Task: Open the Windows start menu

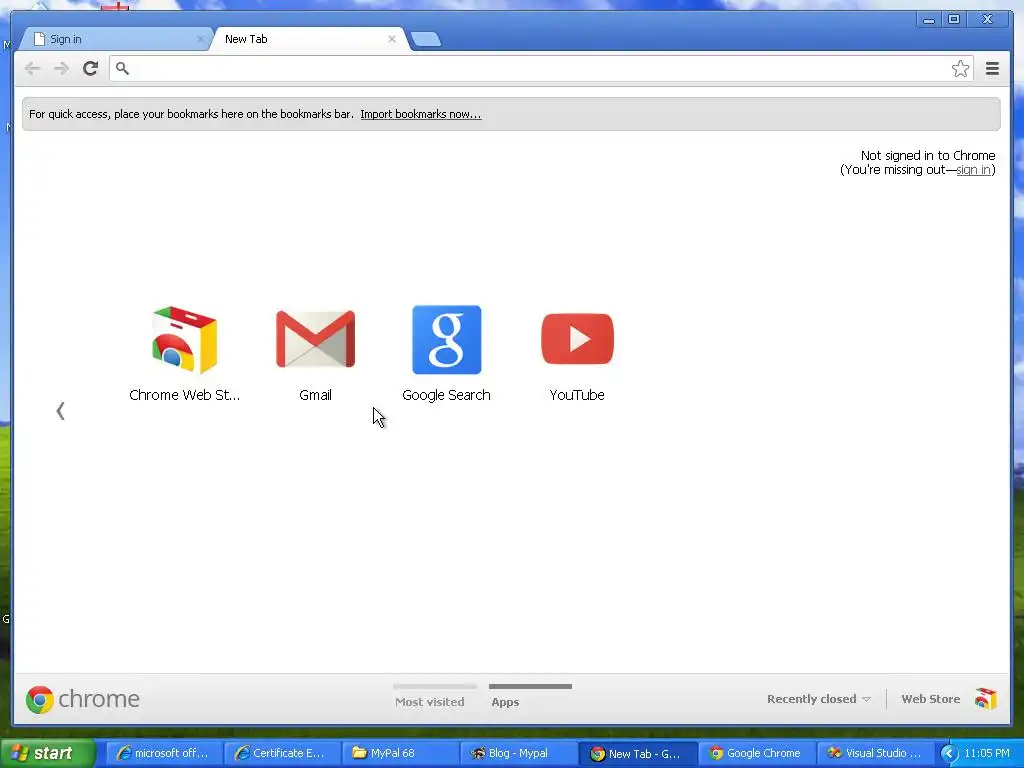Action: click(x=48, y=753)
